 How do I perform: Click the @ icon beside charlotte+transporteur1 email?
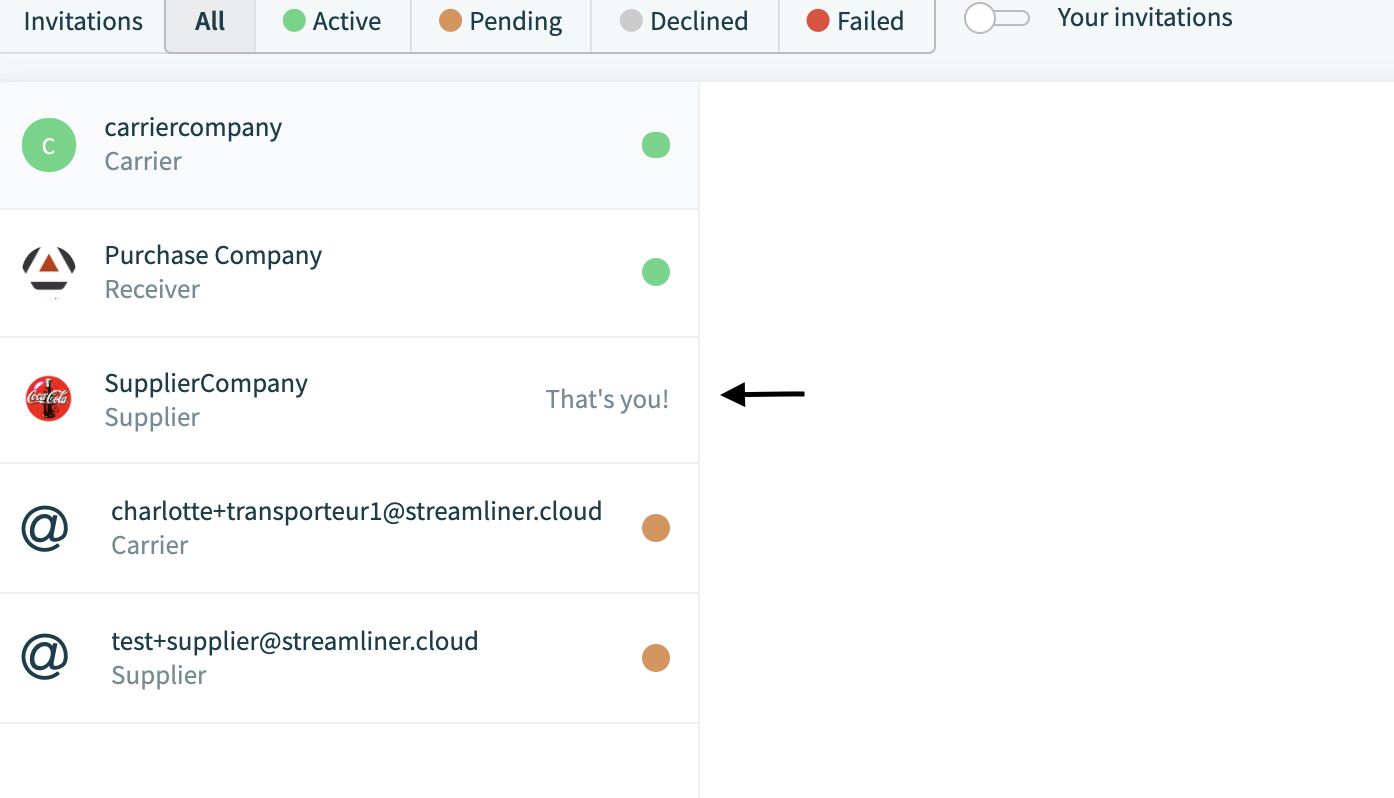[45, 528]
